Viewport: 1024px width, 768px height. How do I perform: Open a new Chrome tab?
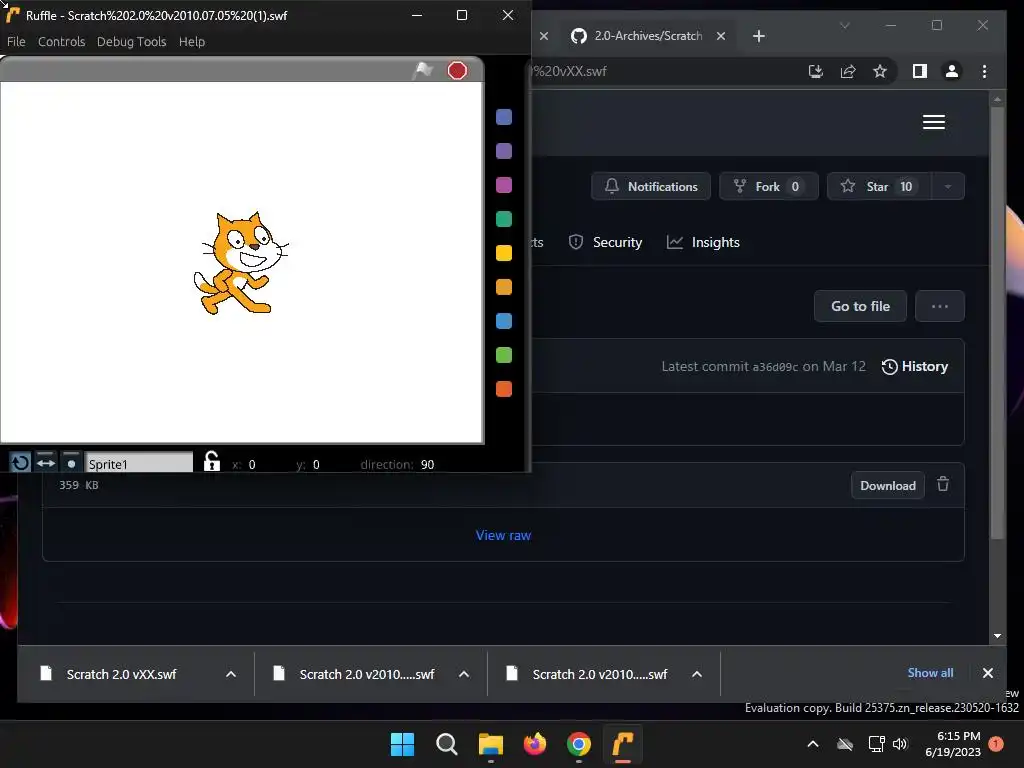(758, 36)
